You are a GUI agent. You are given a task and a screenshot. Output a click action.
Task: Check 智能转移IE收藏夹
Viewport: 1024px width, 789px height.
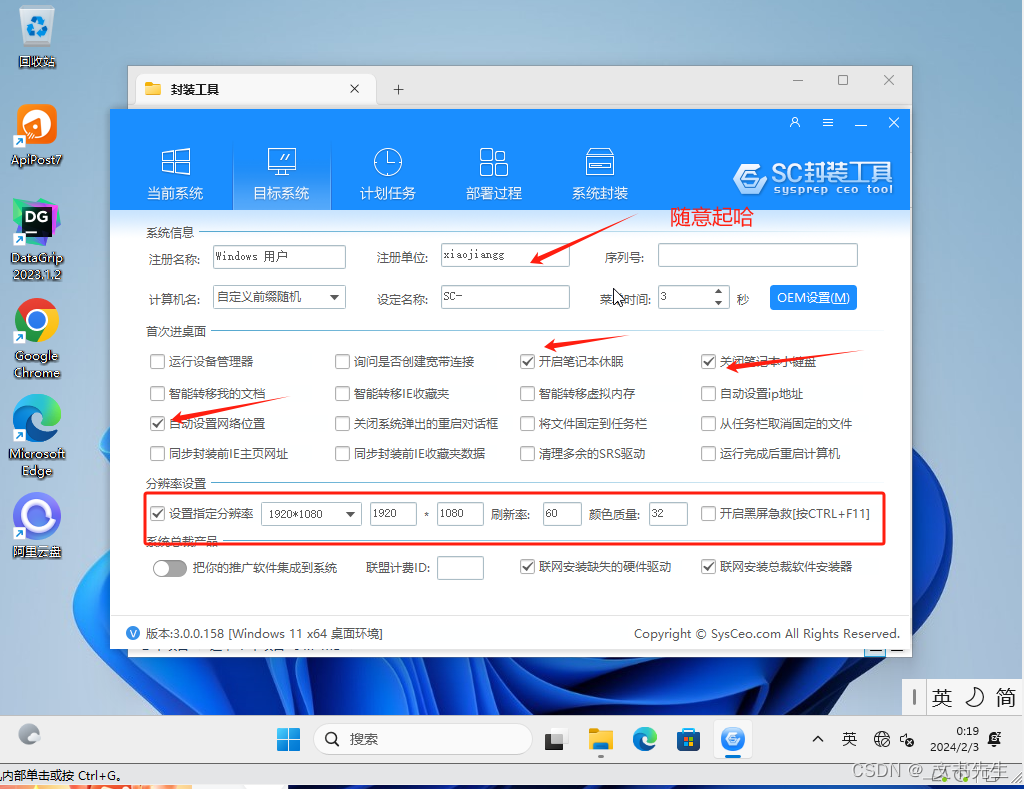pos(342,393)
